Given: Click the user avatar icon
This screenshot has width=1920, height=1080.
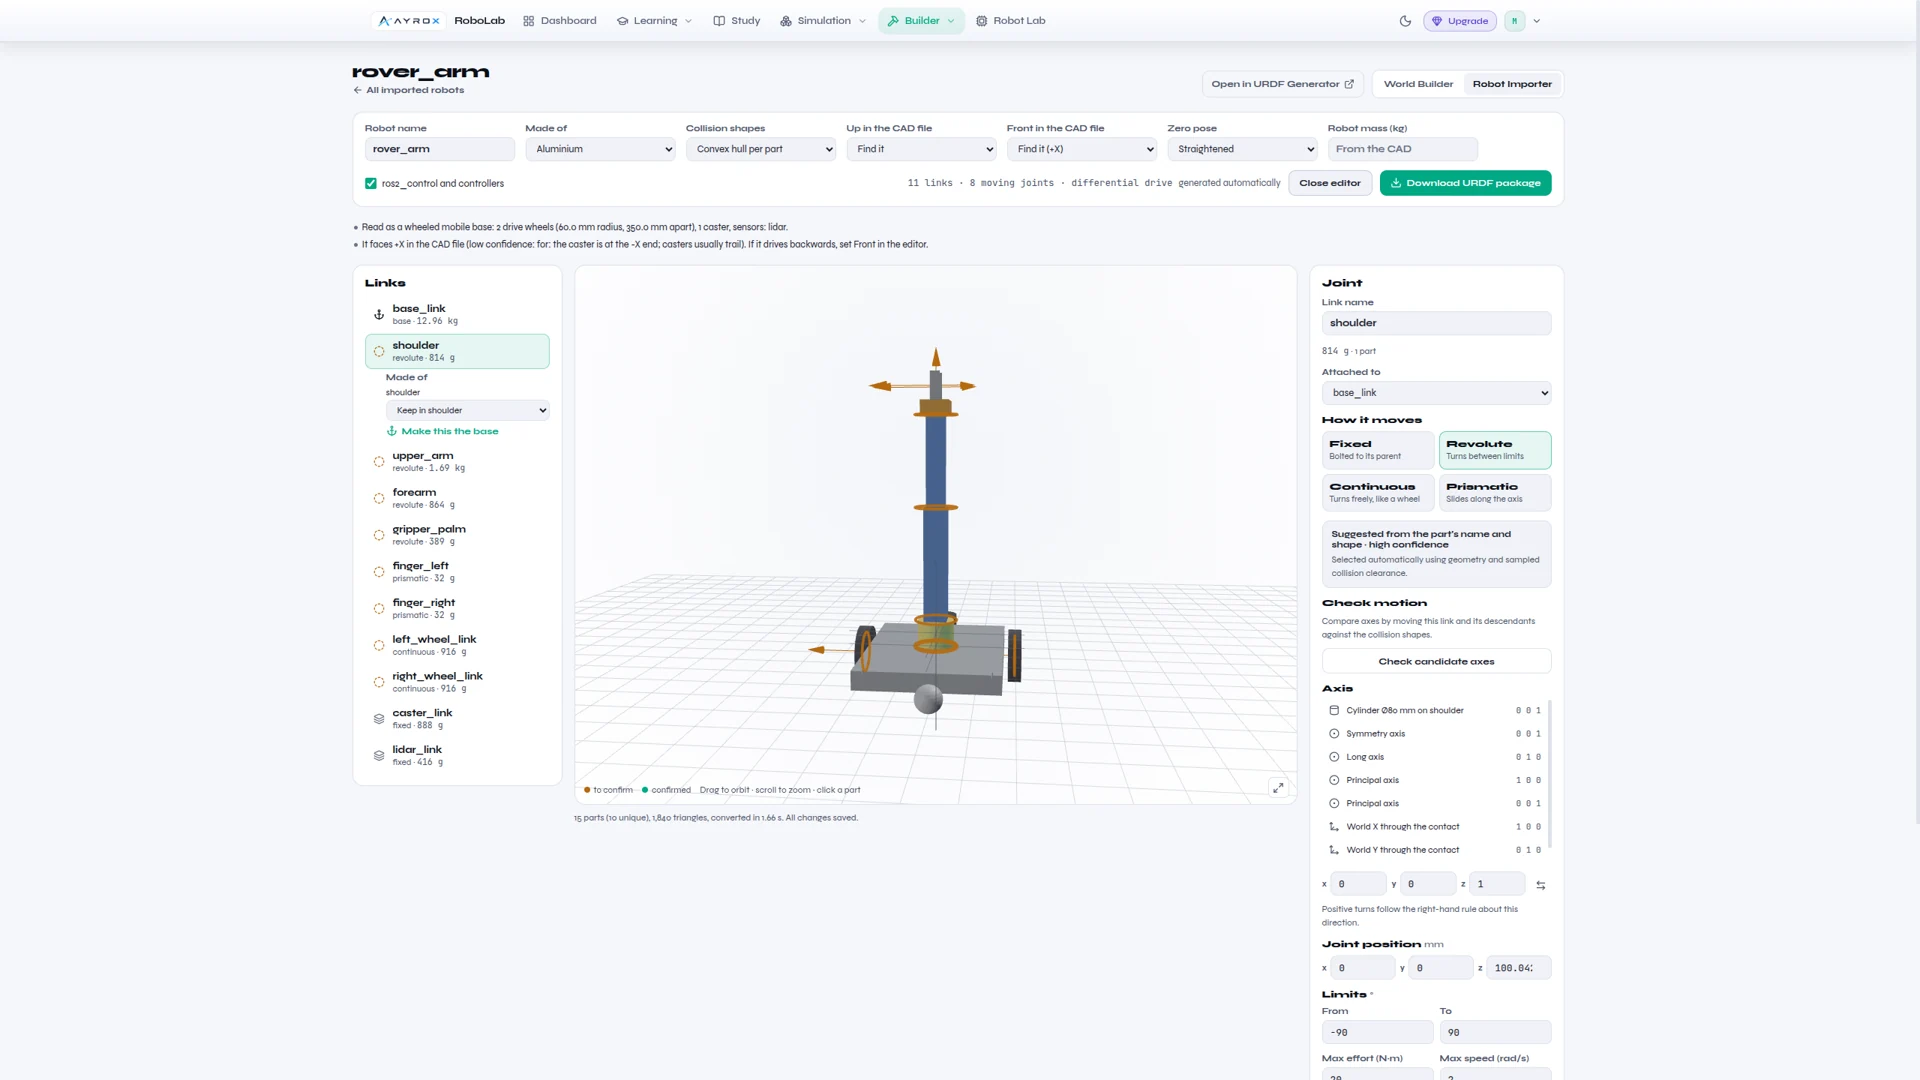Looking at the screenshot, I should pyautogui.click(x=1515, y=21).
